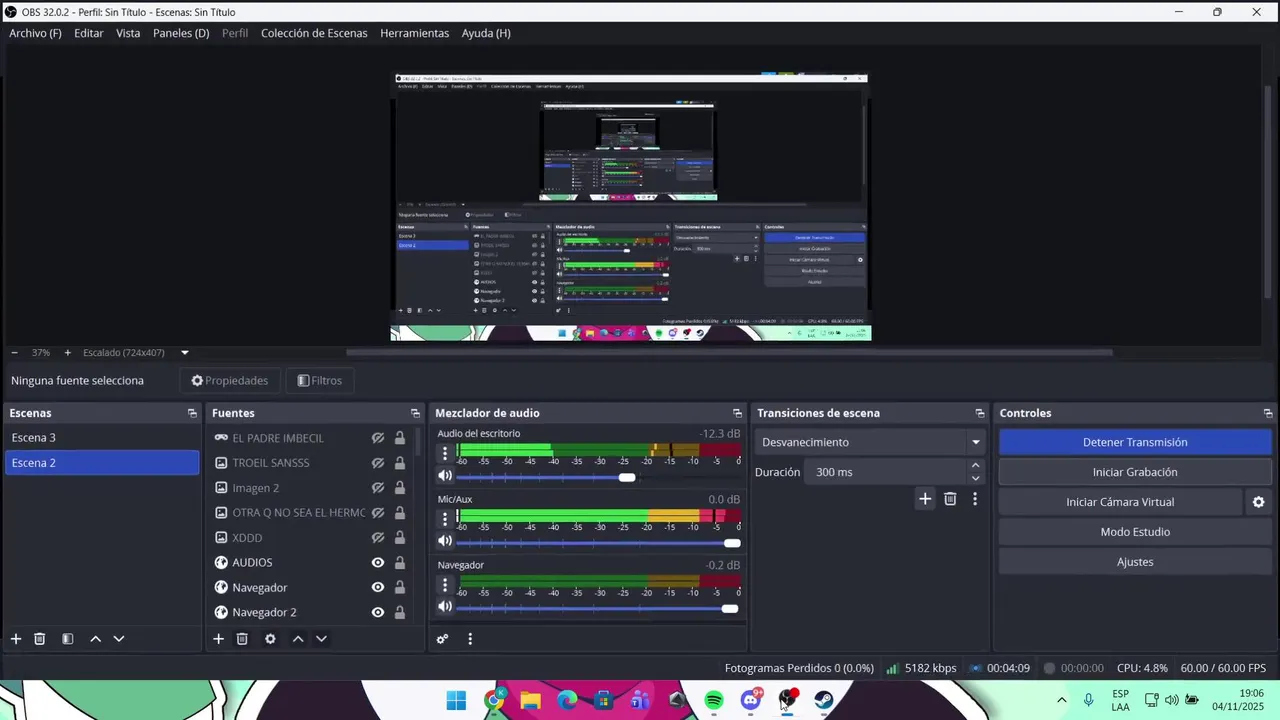1280x720 pixels.
Task: Enable Modo Estudio
Action: tap(1135, 532)
